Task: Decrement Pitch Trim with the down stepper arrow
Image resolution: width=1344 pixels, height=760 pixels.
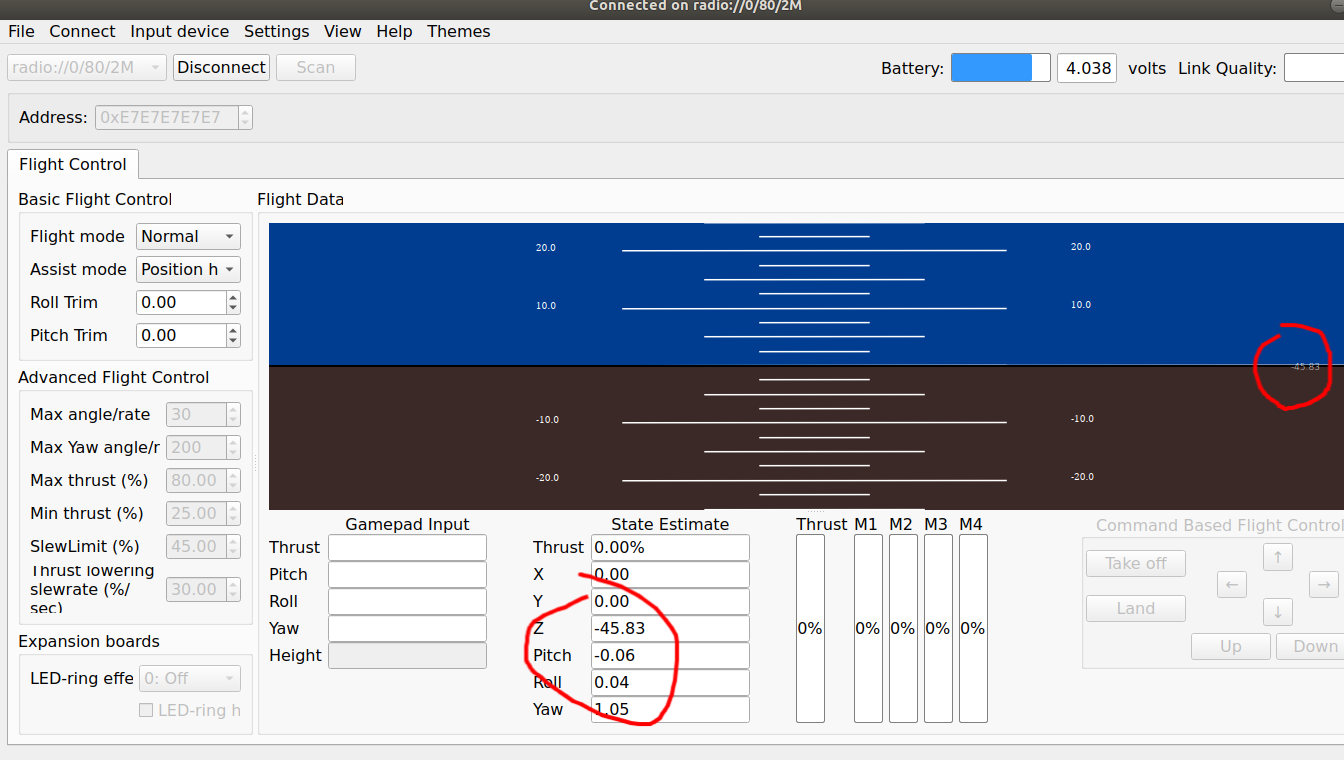Action: [x=231, y=340]
